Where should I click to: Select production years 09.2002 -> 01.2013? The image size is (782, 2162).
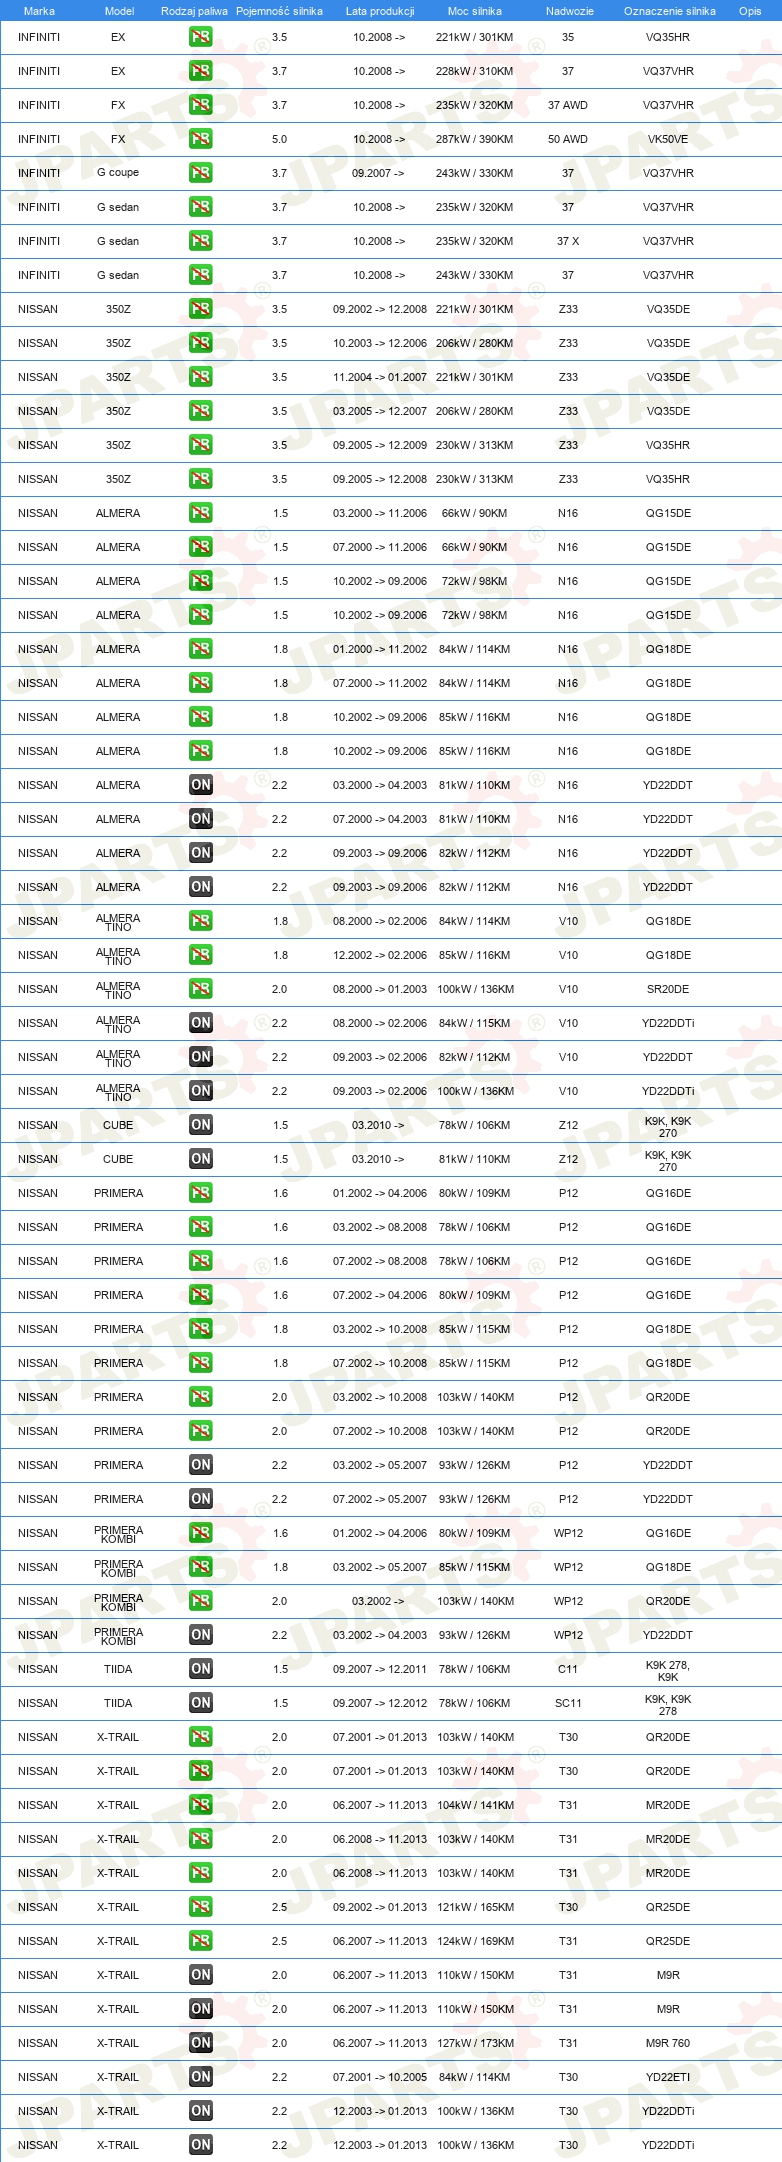[380, 1907]
